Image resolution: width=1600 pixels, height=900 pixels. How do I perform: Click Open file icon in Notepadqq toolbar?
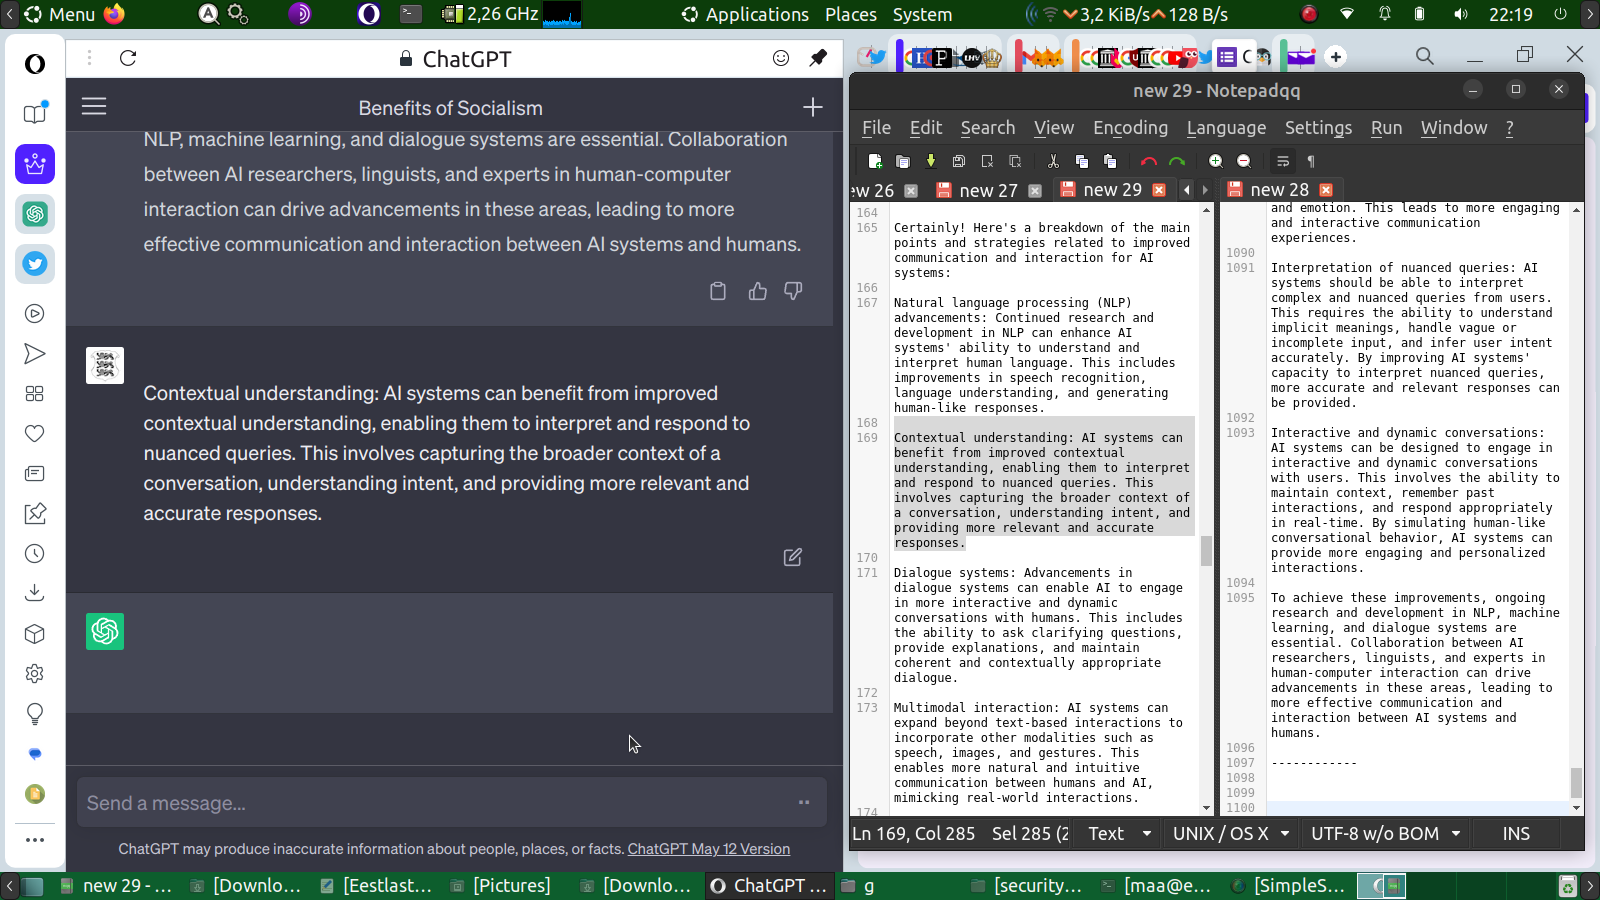click(903, 161)
